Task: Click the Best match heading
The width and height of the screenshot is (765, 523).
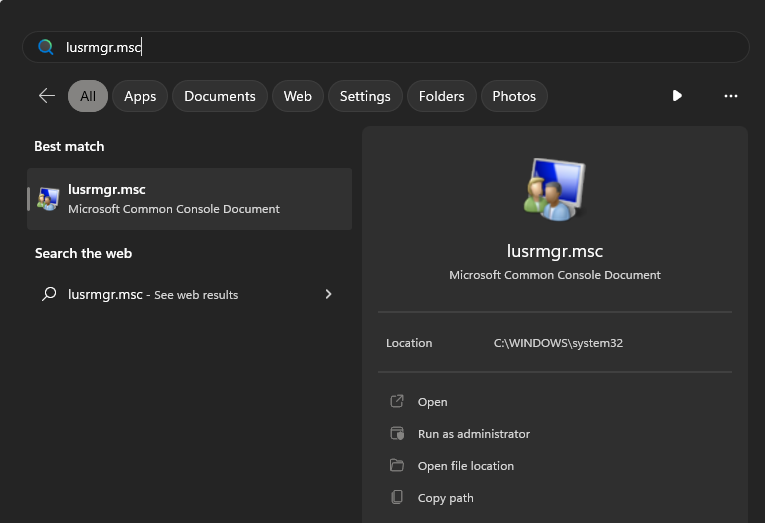Action: (69, 146)
